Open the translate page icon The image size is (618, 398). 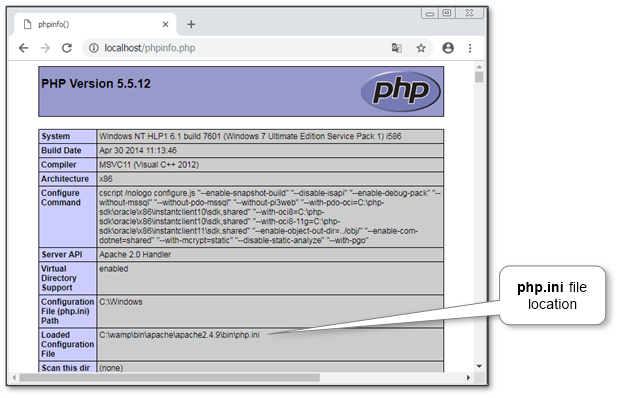[x=396, y=48]
